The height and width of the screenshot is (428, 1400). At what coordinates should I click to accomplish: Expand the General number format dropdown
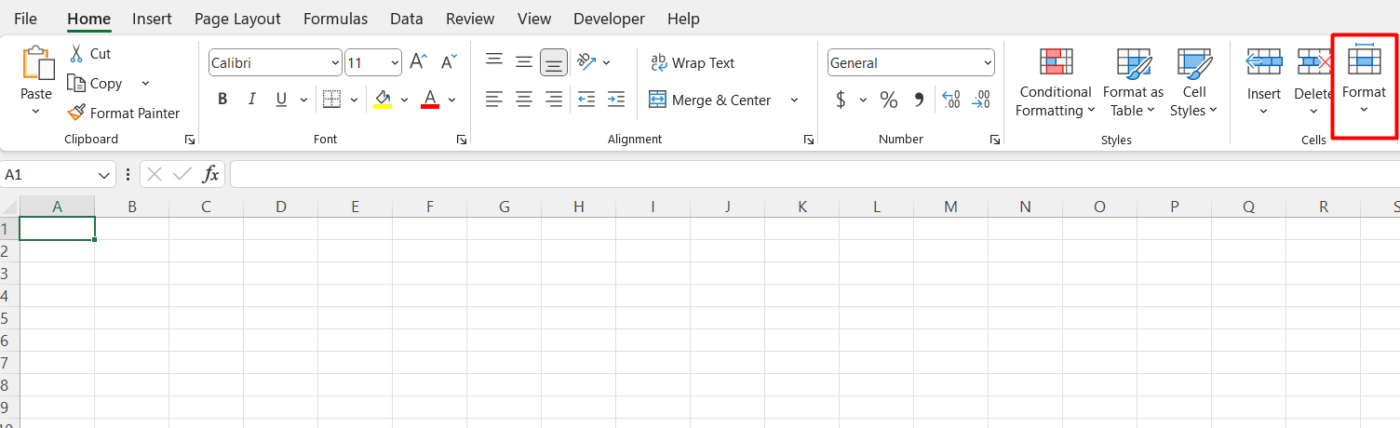987,63
